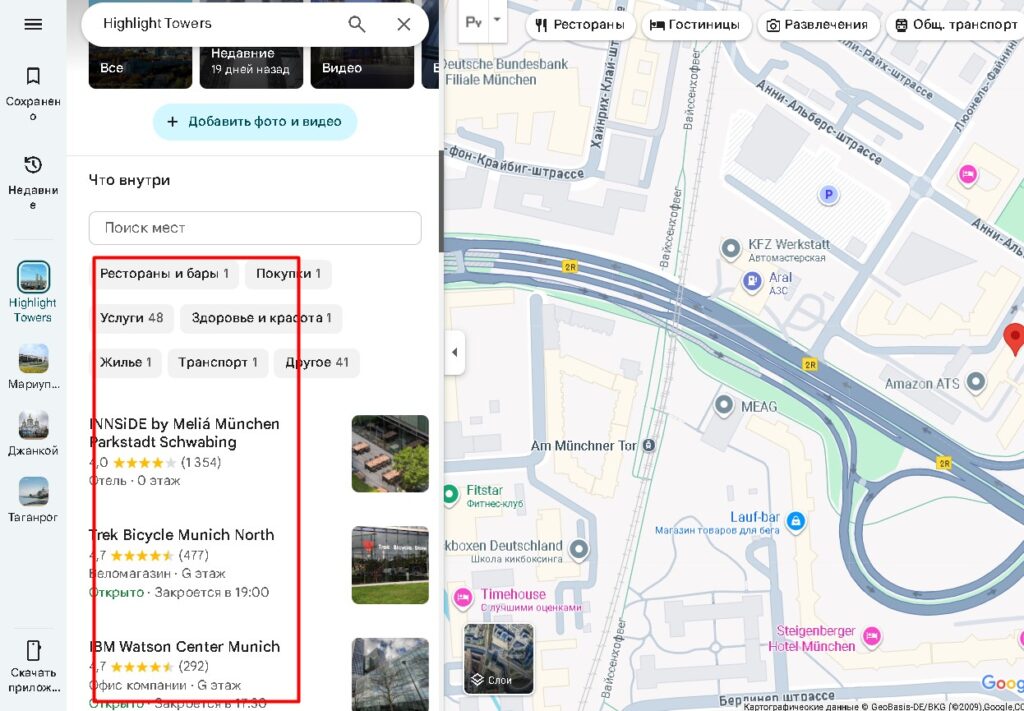Select the Рестораны map category chip

pos(581,25)
